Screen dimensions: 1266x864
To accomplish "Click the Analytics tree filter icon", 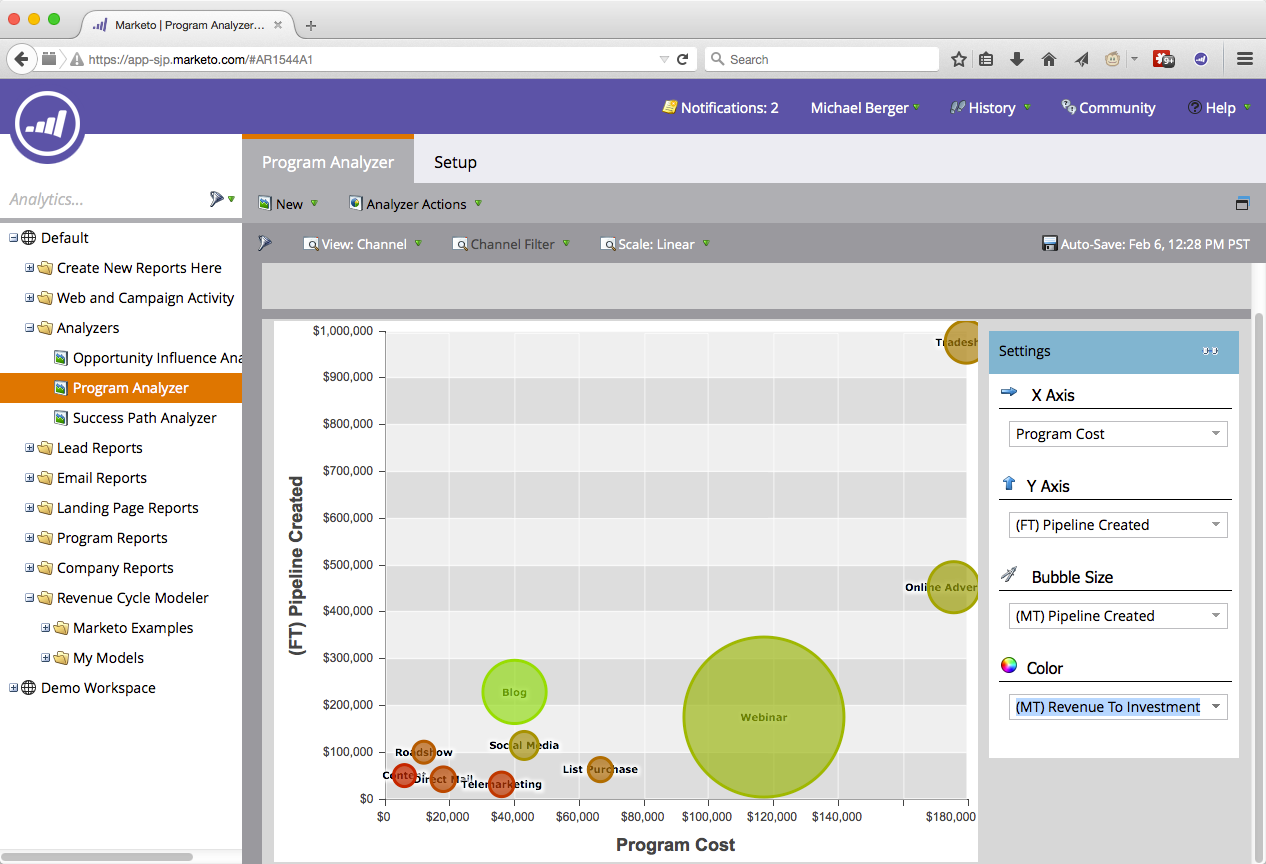I will click(x=217, y=199).
